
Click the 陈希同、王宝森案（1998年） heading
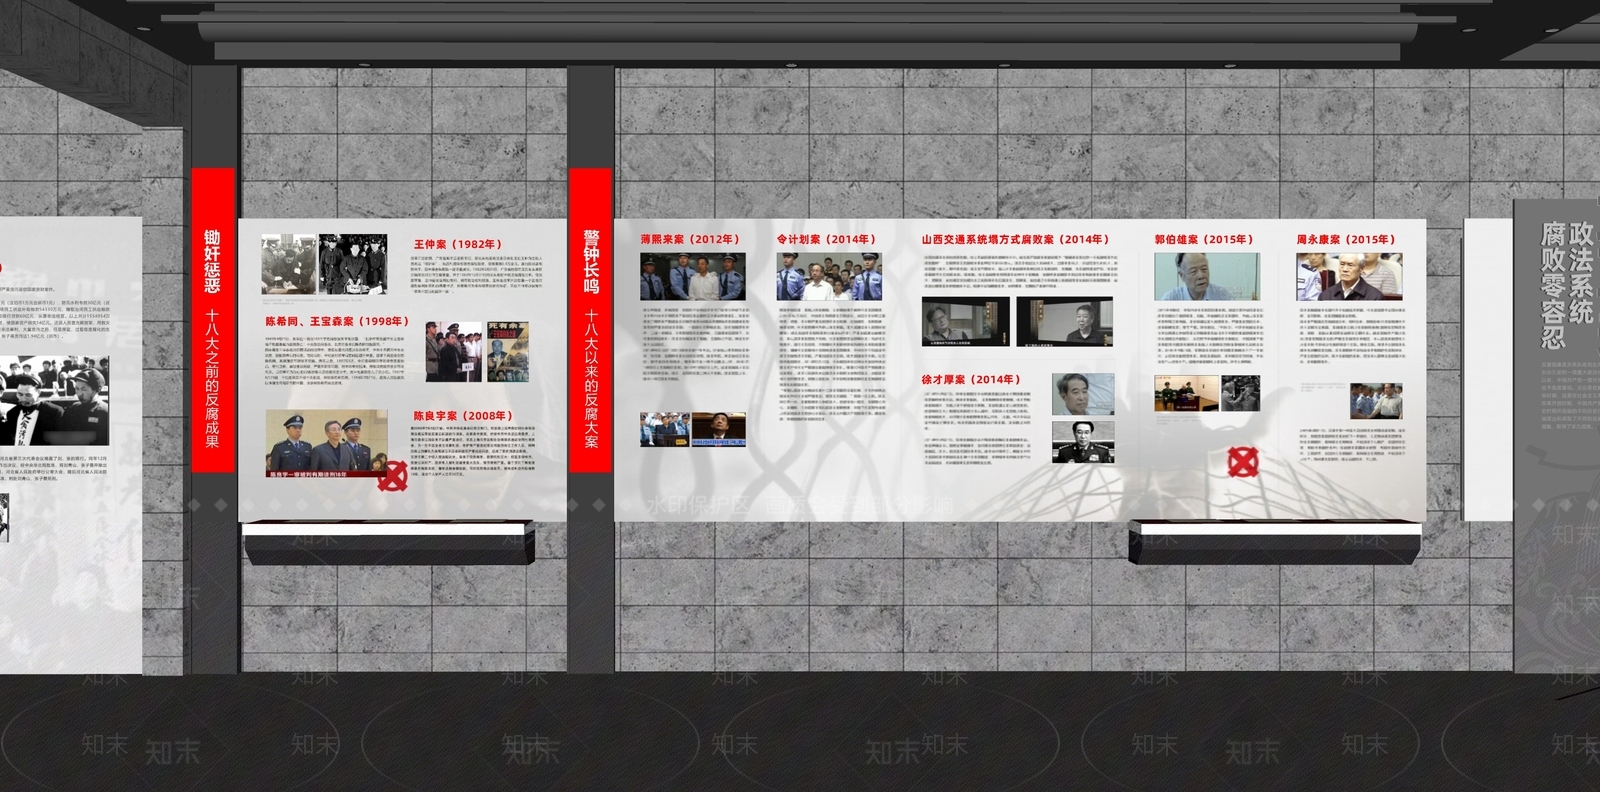click(337, 321)
